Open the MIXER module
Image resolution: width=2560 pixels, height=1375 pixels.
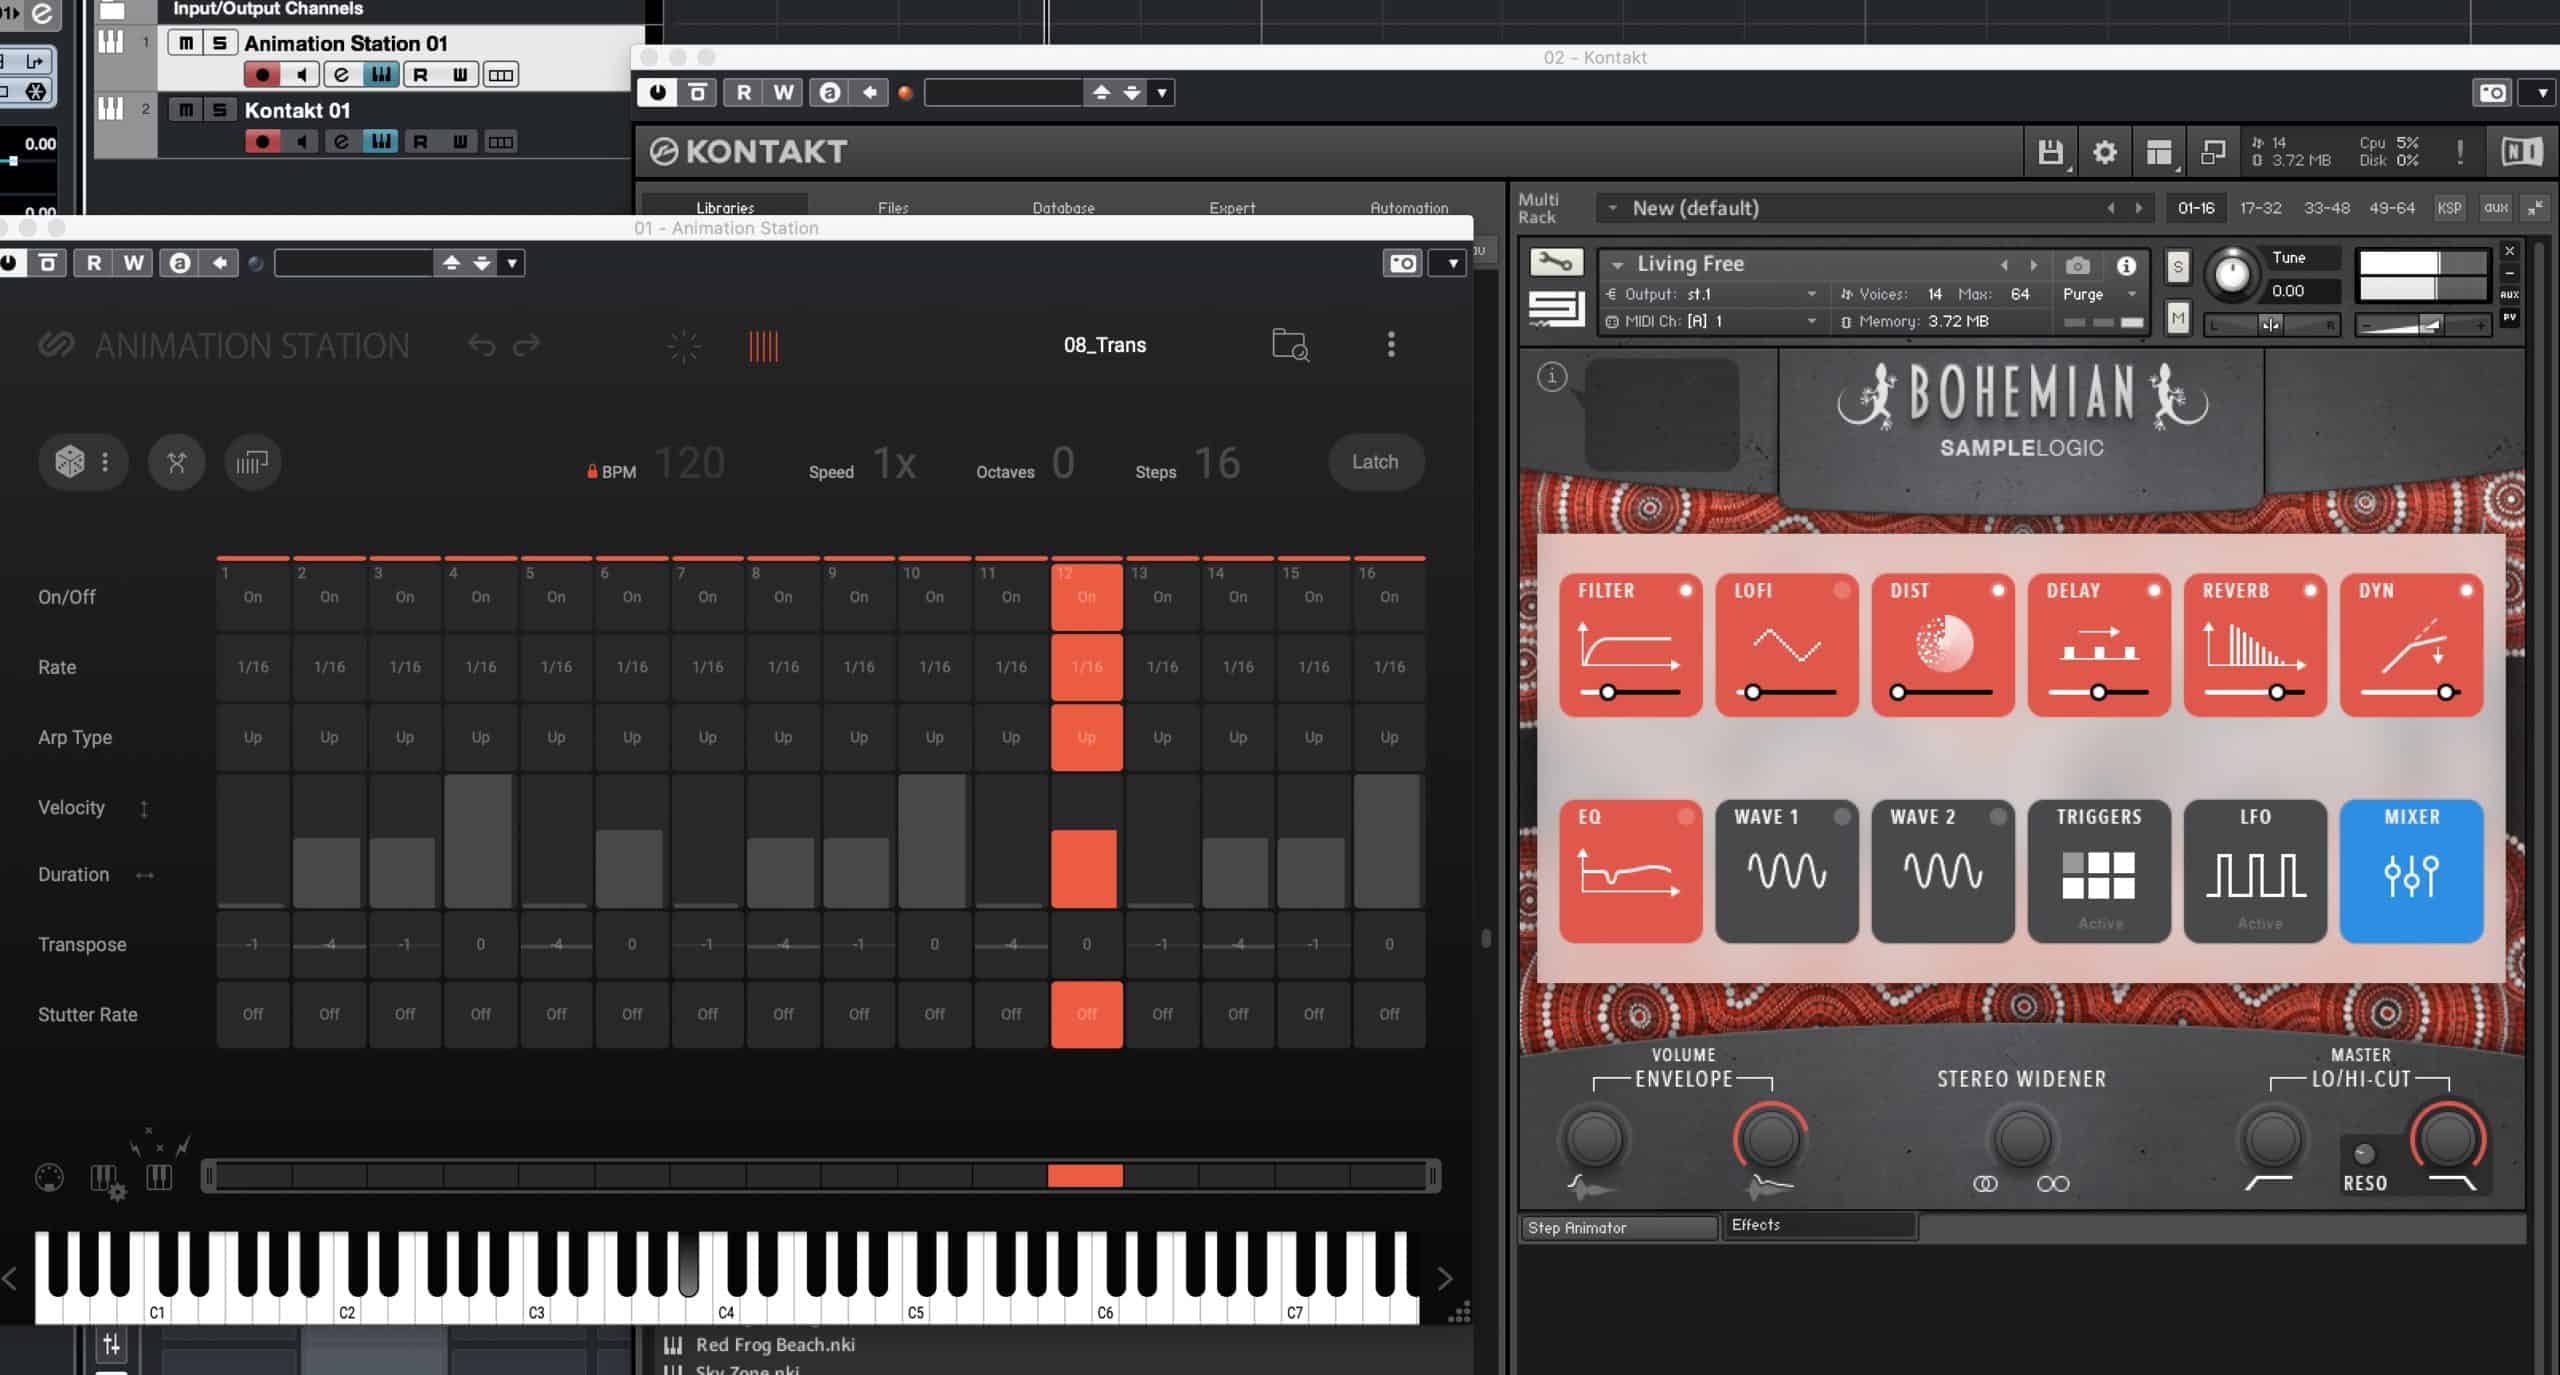2411,871
